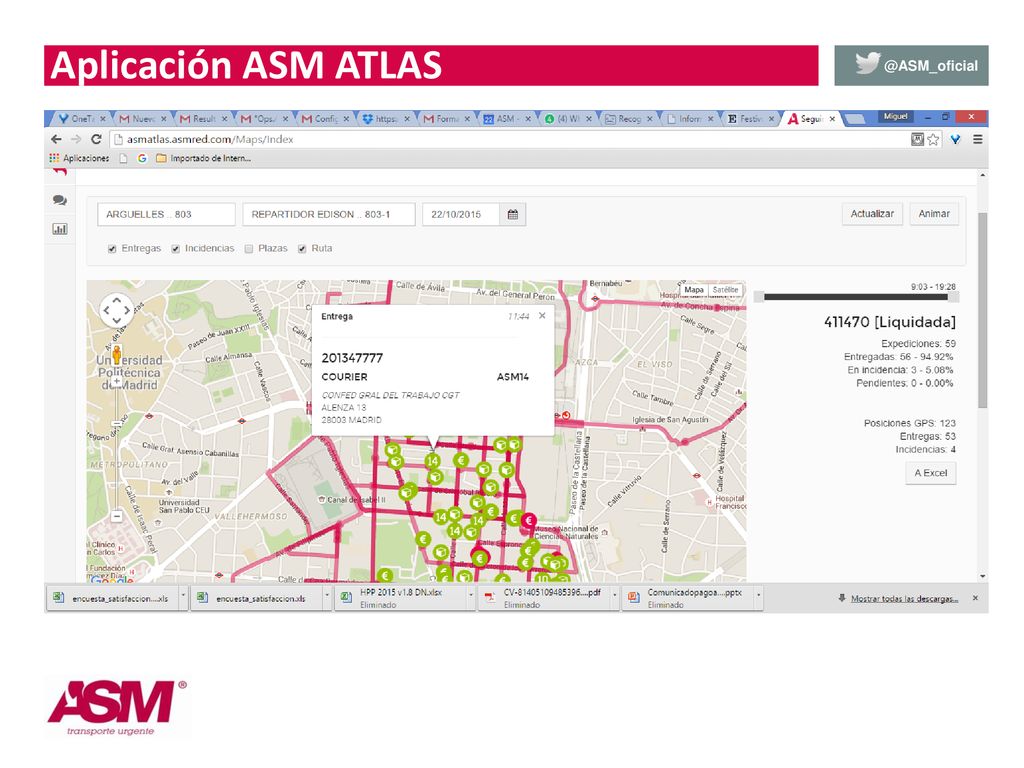Image resolution: width=1024 pixels, height=768 pixels.
Task: Switch map to Mapa view
Action: tap(694, 290)
